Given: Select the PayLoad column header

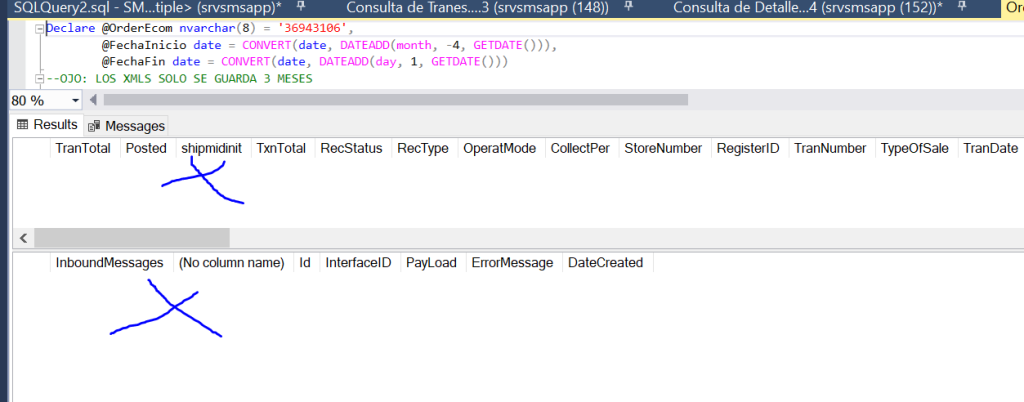Looking at the screenshot, I should pyautogui.click(x=431, y=262).
